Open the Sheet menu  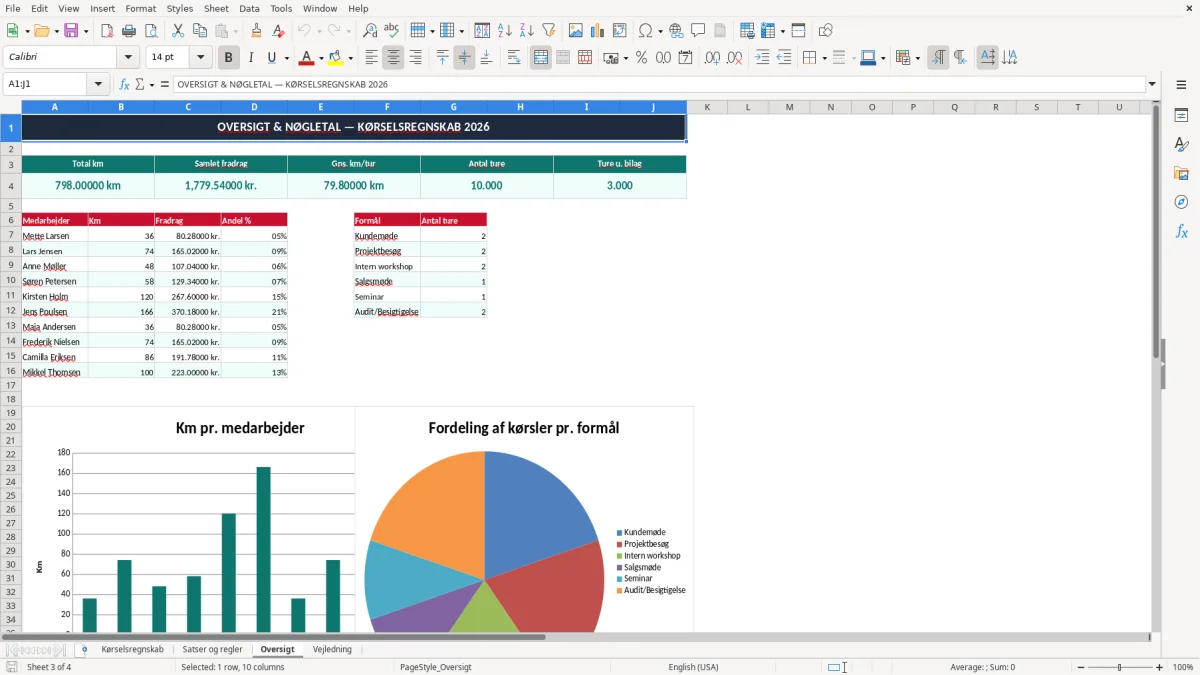pyautogui.click(x=216, y=8)
